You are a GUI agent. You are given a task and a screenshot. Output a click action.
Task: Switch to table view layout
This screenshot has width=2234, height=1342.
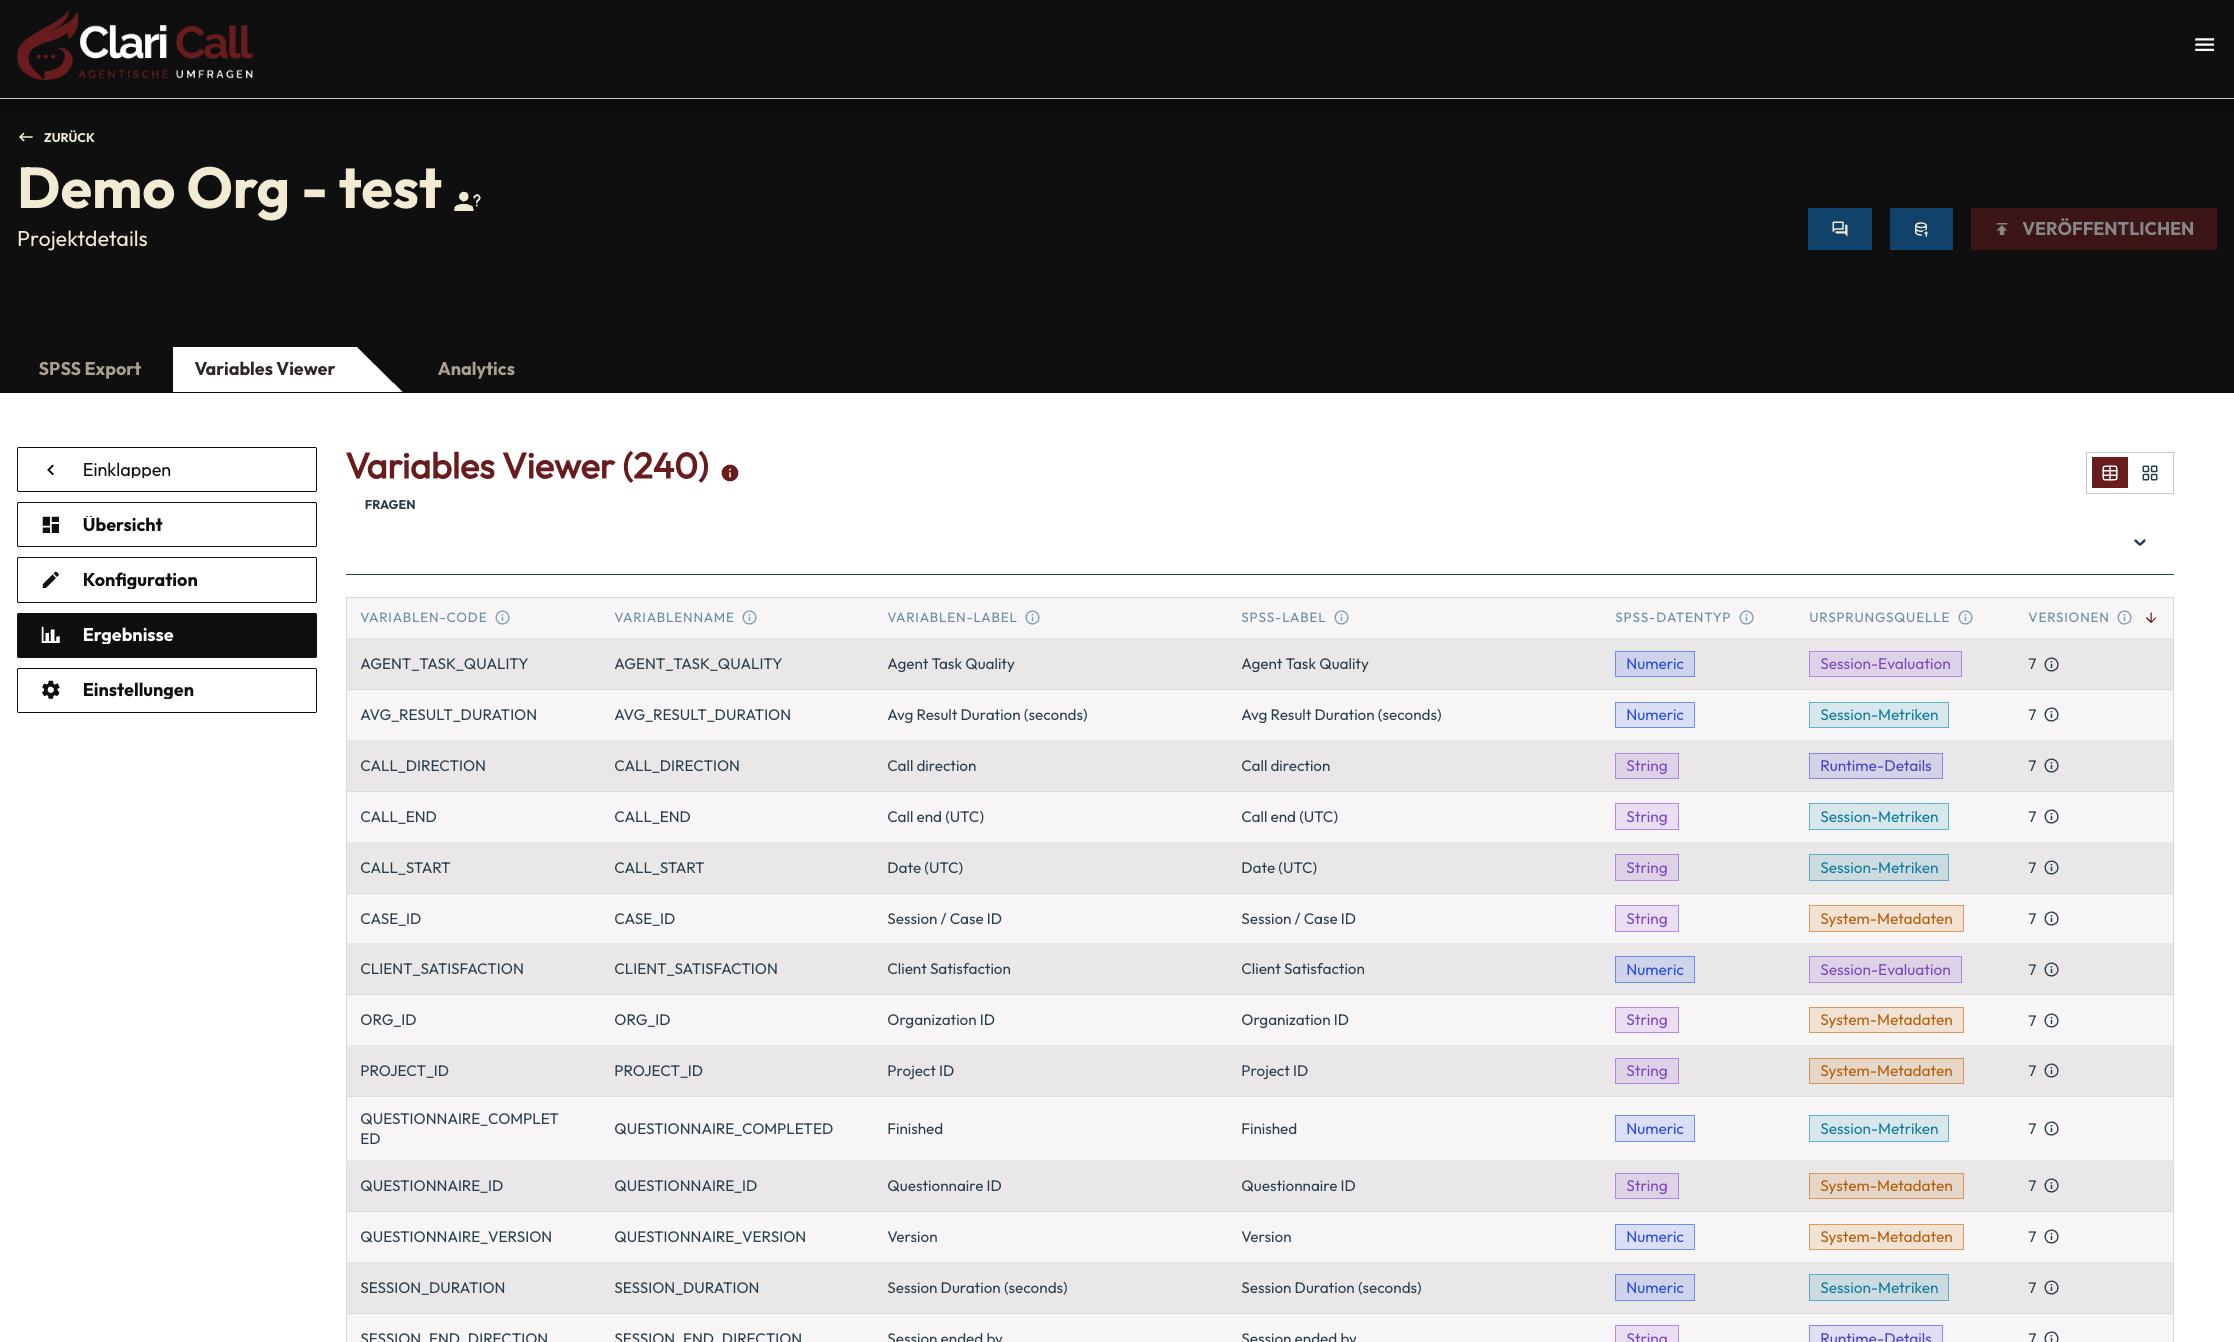2109,472
